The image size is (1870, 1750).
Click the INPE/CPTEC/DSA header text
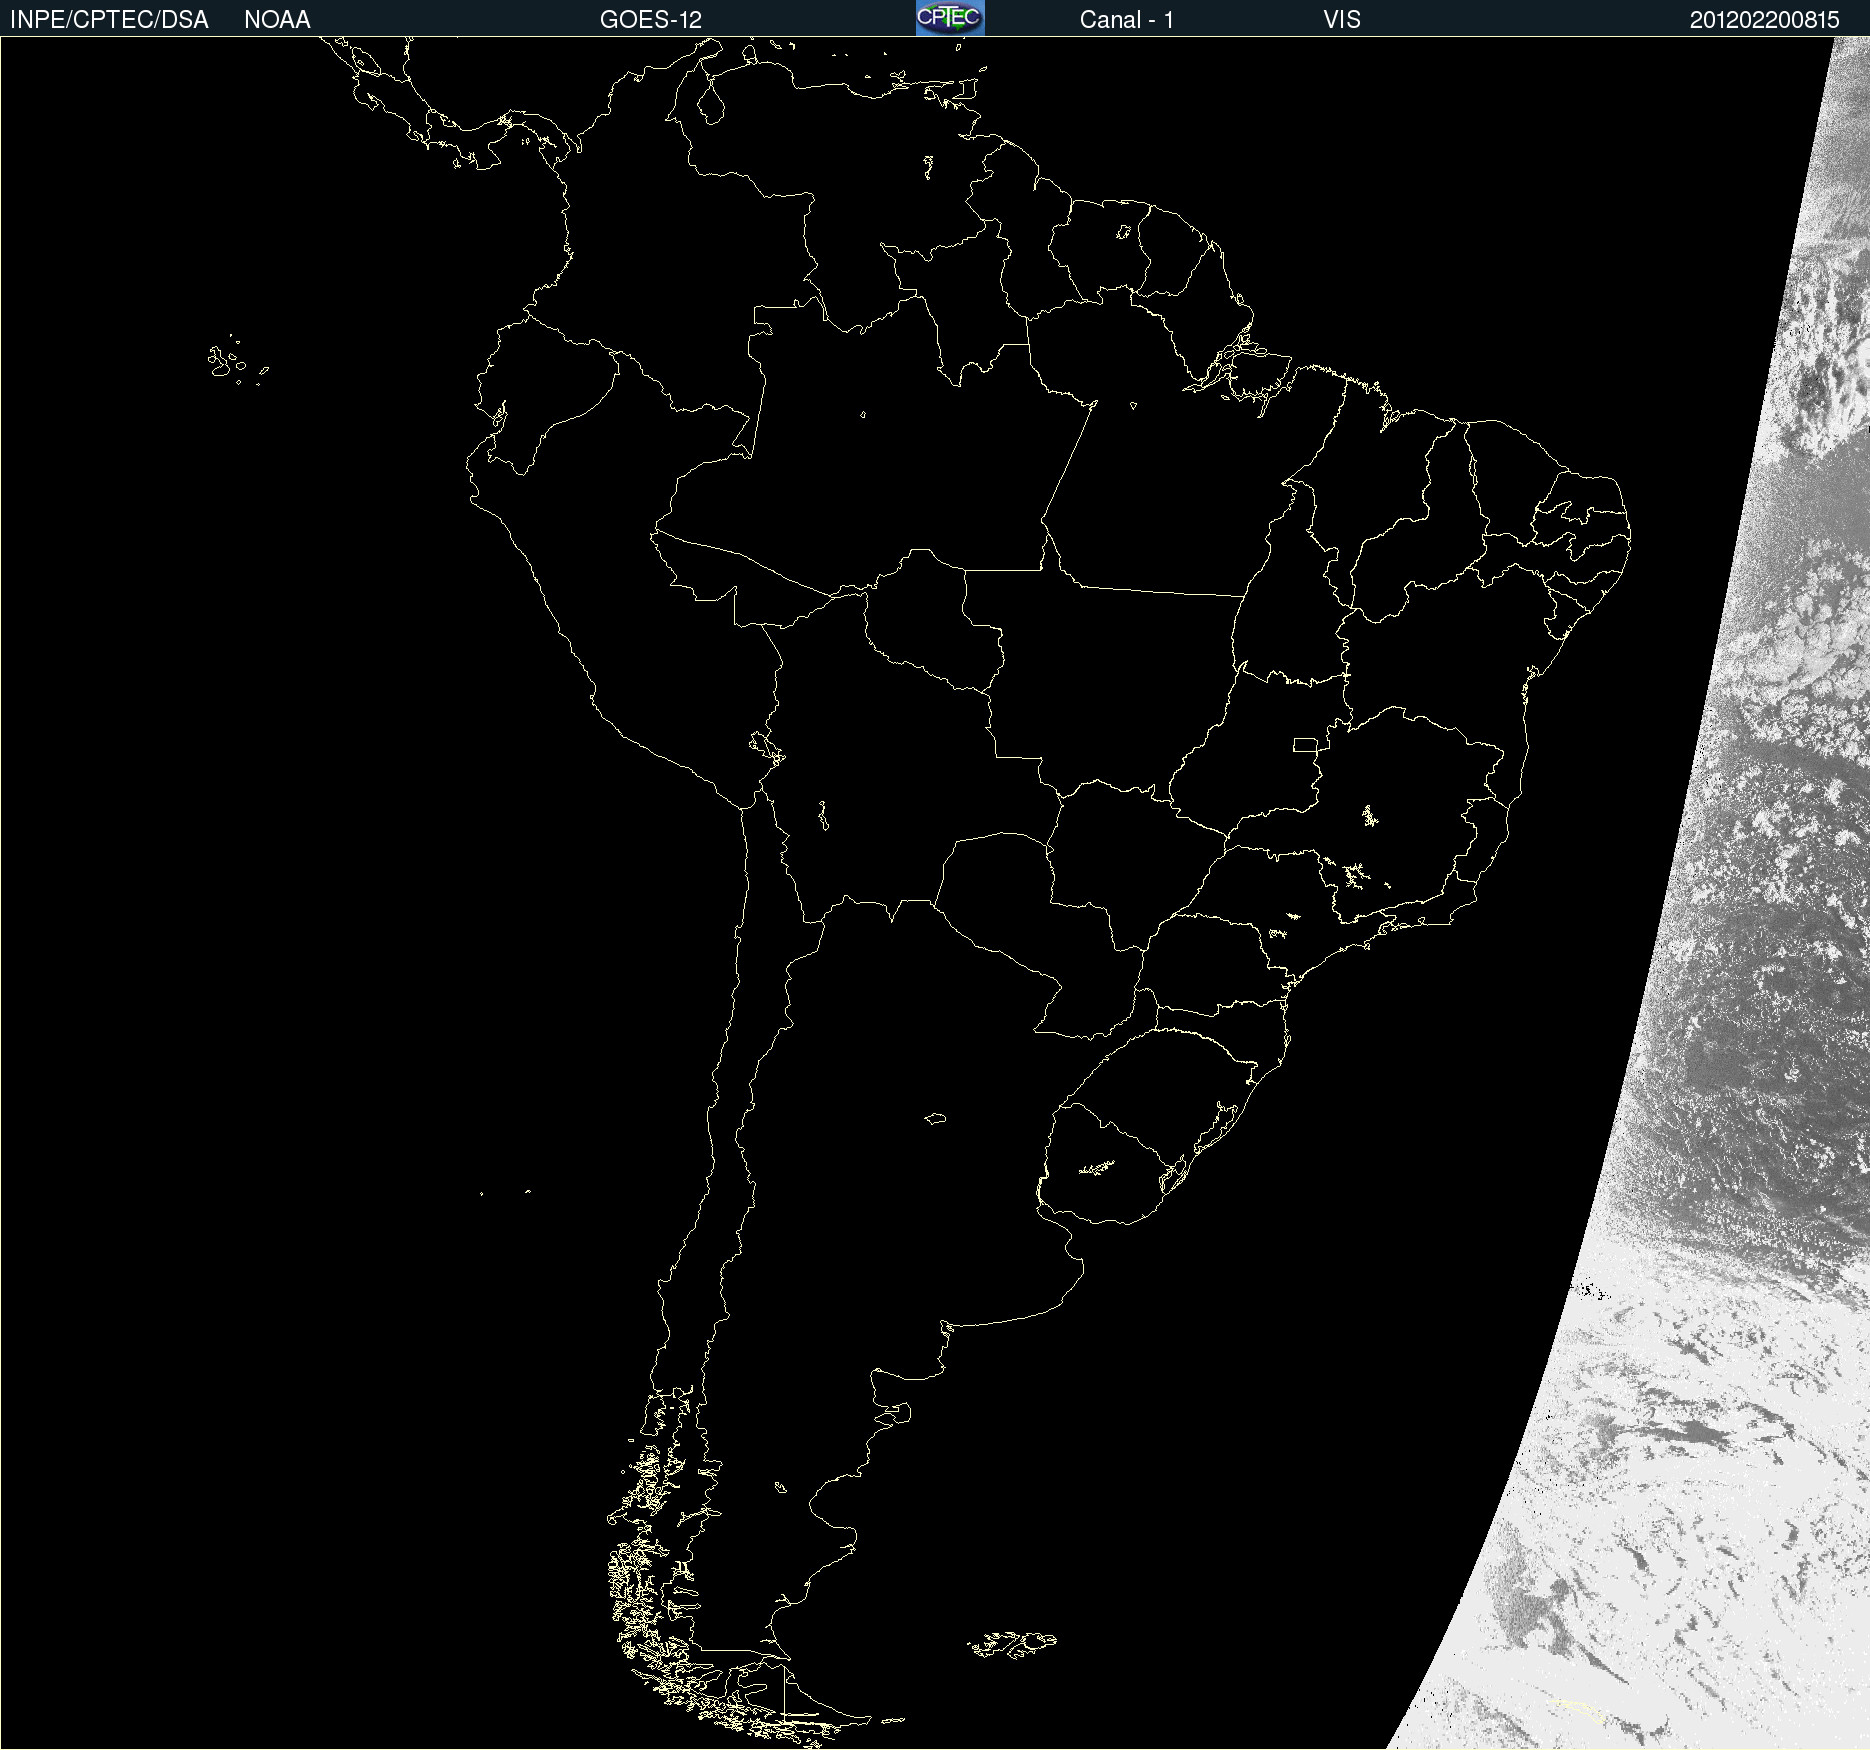click(x=109, y=20)
